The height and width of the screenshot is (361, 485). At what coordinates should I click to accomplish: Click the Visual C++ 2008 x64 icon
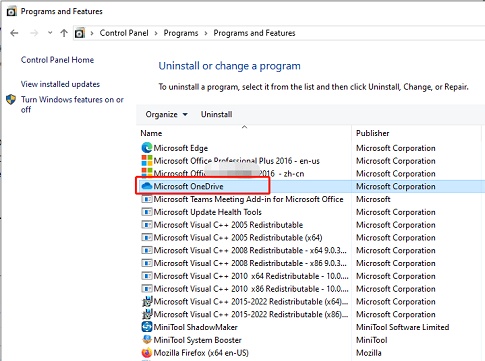147,250
